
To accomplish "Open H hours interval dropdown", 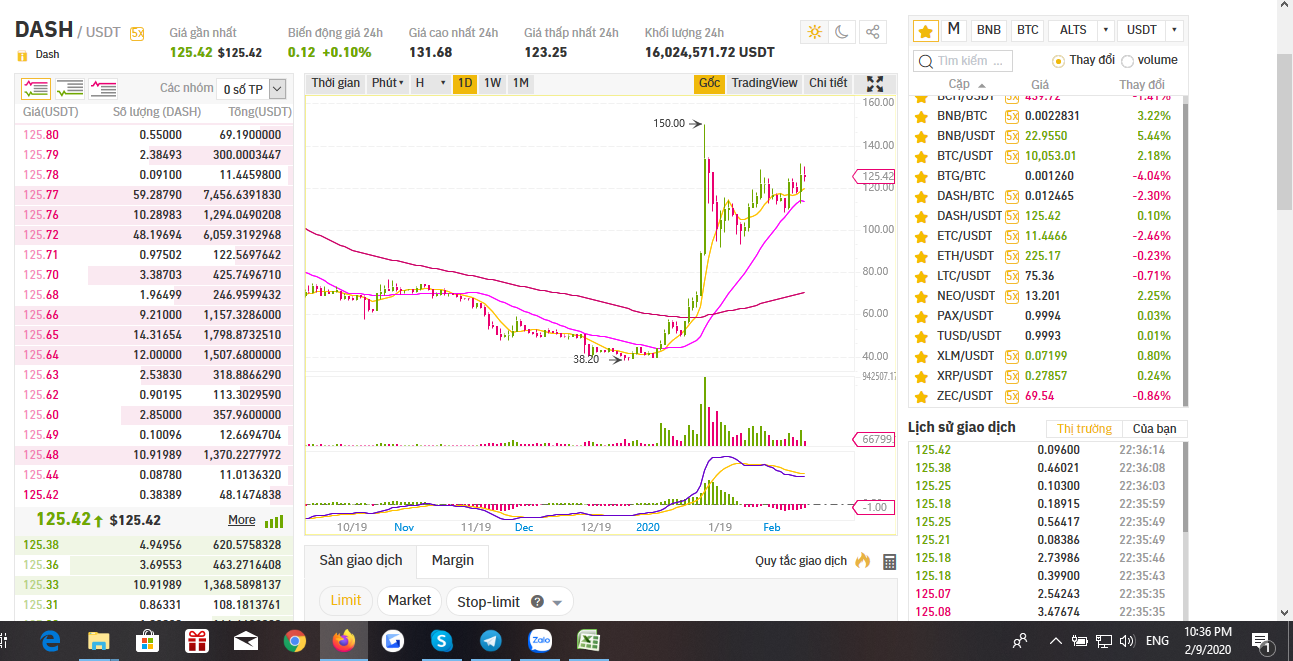I will point(430,83).
